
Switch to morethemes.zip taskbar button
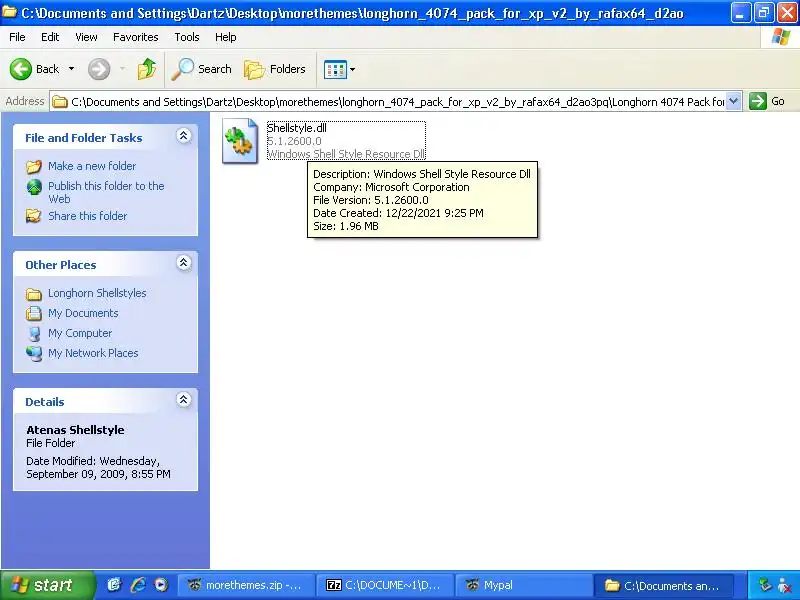[244, 585]
